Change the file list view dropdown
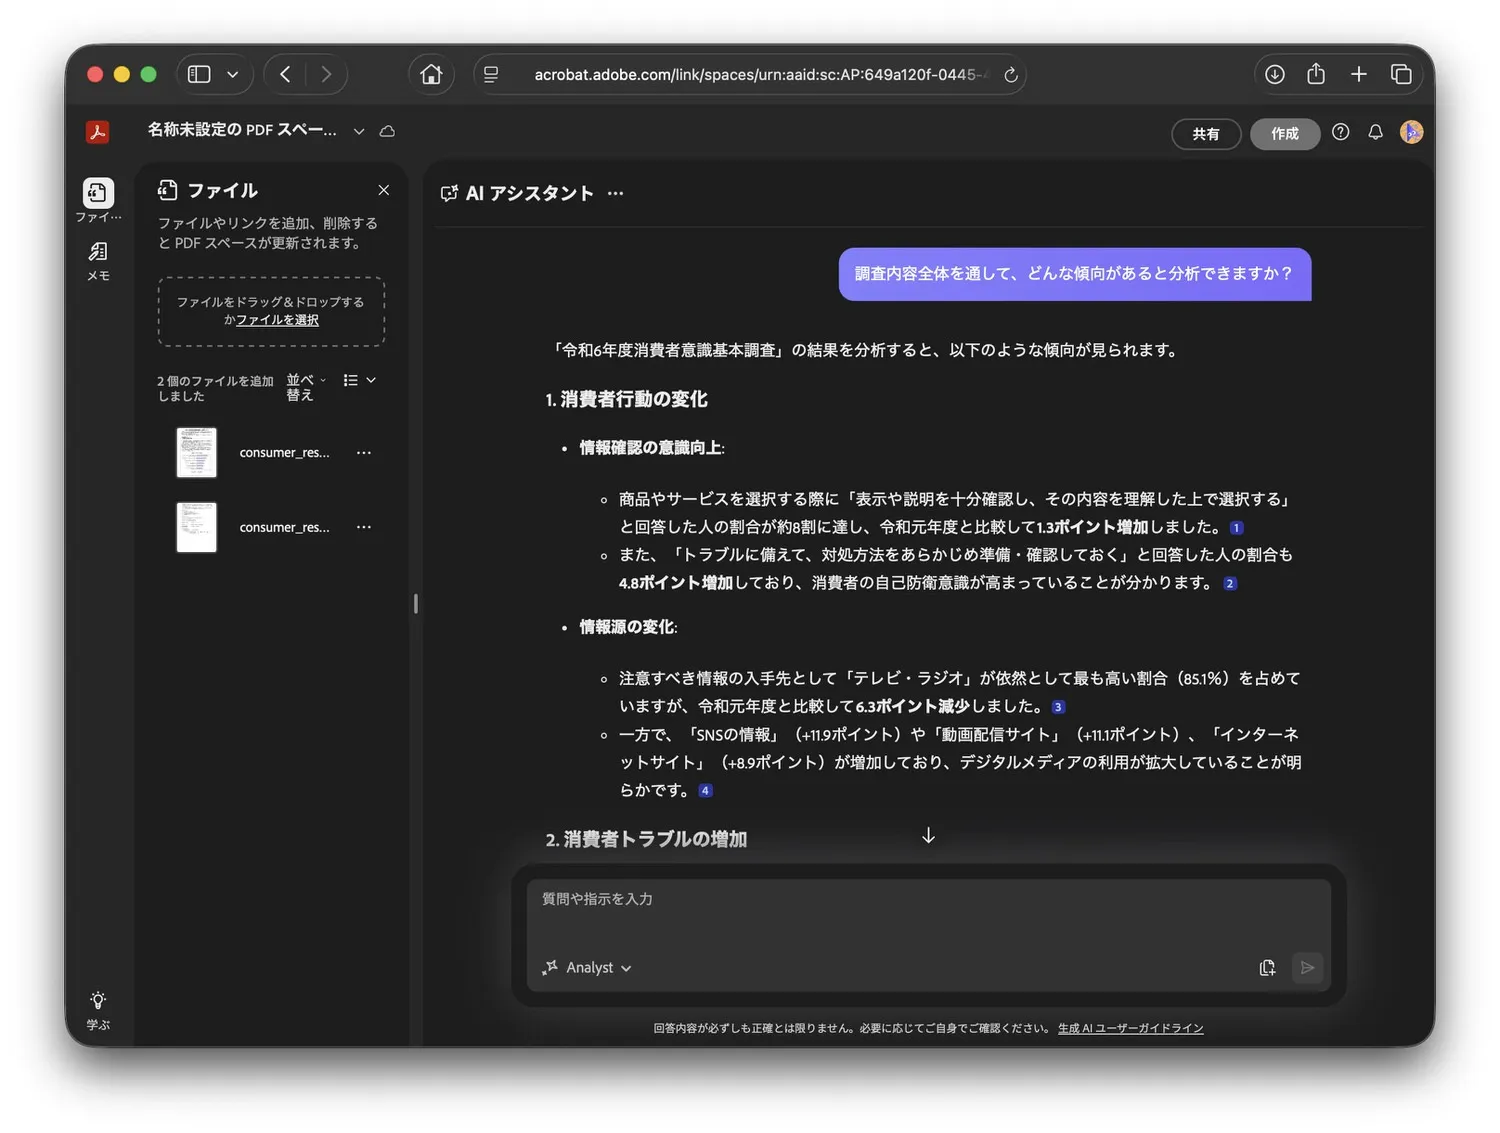The width and height of the screenshot is (1500, 1133). (359, 380)
